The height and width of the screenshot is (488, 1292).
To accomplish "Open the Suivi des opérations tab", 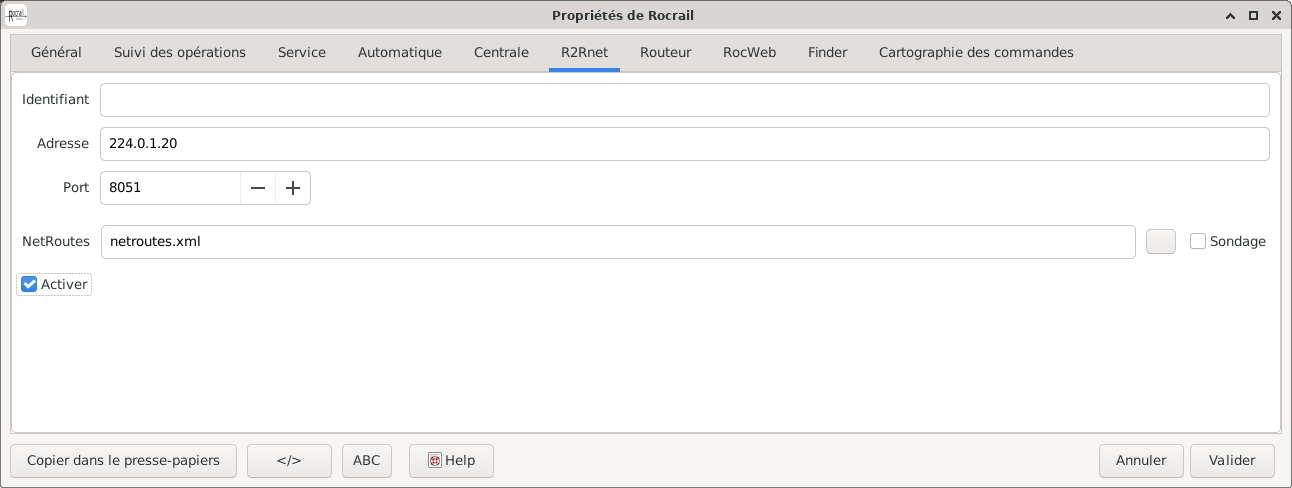I will click(180, 53).
